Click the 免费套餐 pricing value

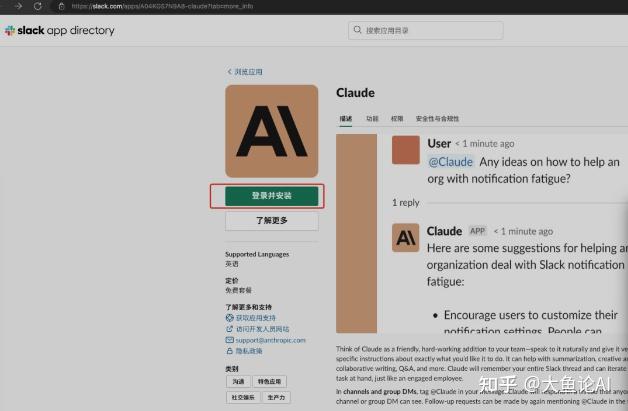tap(238, 290)
